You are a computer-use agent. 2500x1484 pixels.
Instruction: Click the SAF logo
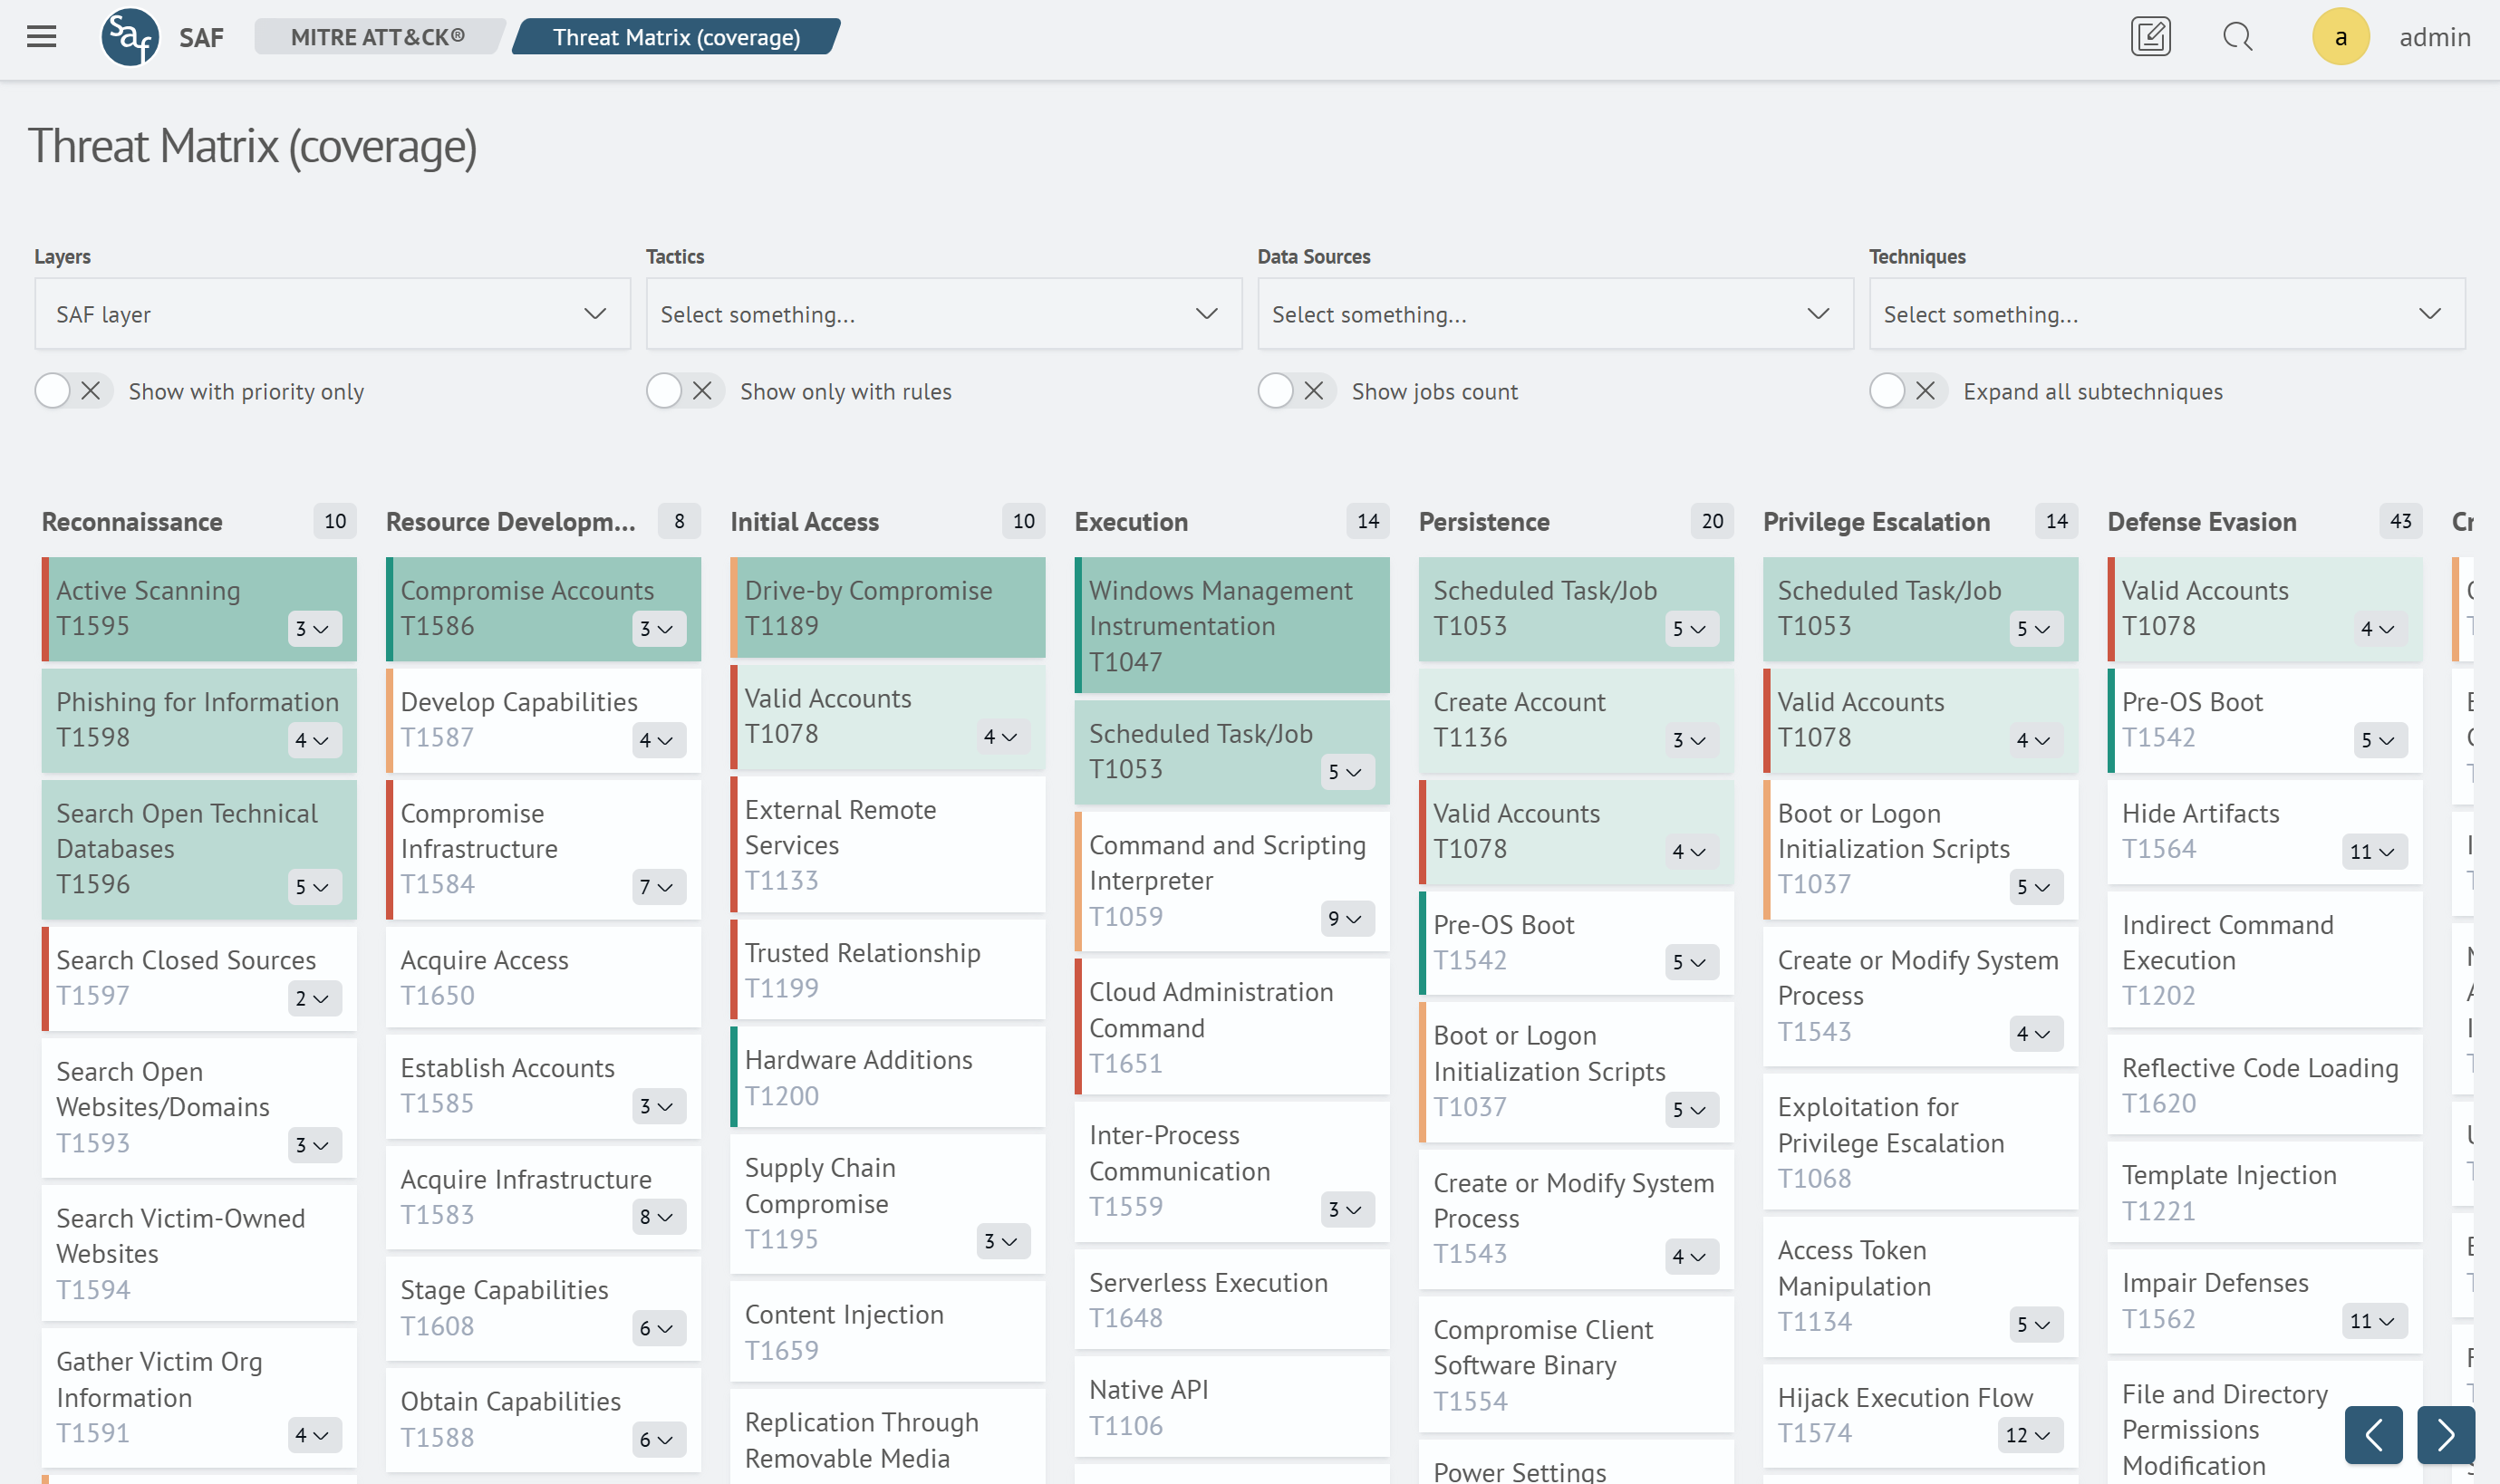pos(131,36)
